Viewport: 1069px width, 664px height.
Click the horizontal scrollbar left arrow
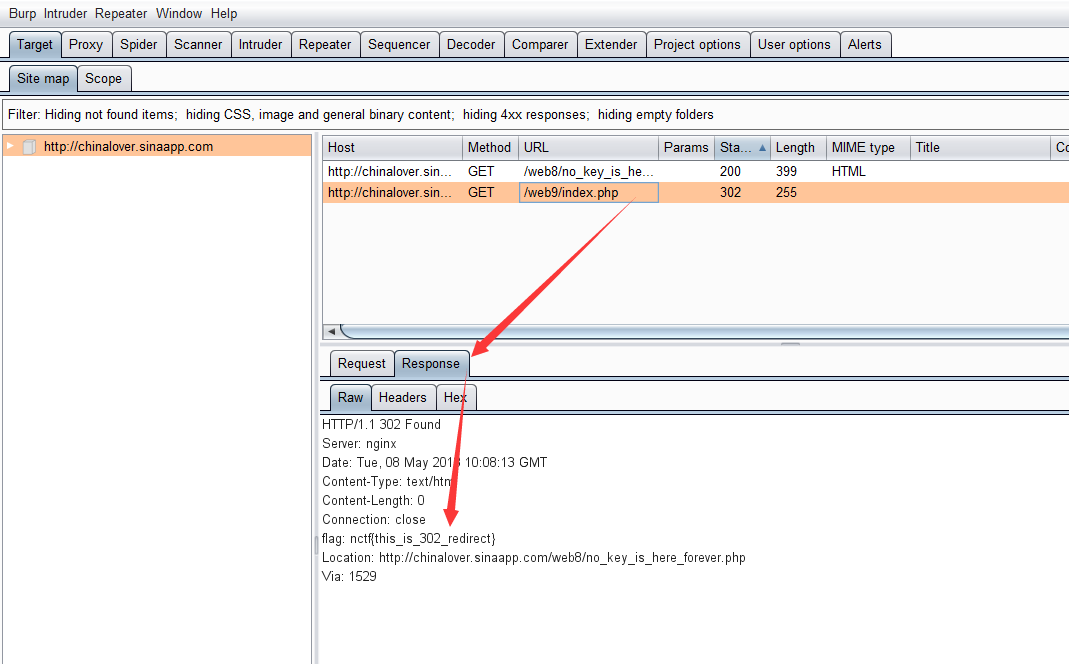tap(331, 331)
